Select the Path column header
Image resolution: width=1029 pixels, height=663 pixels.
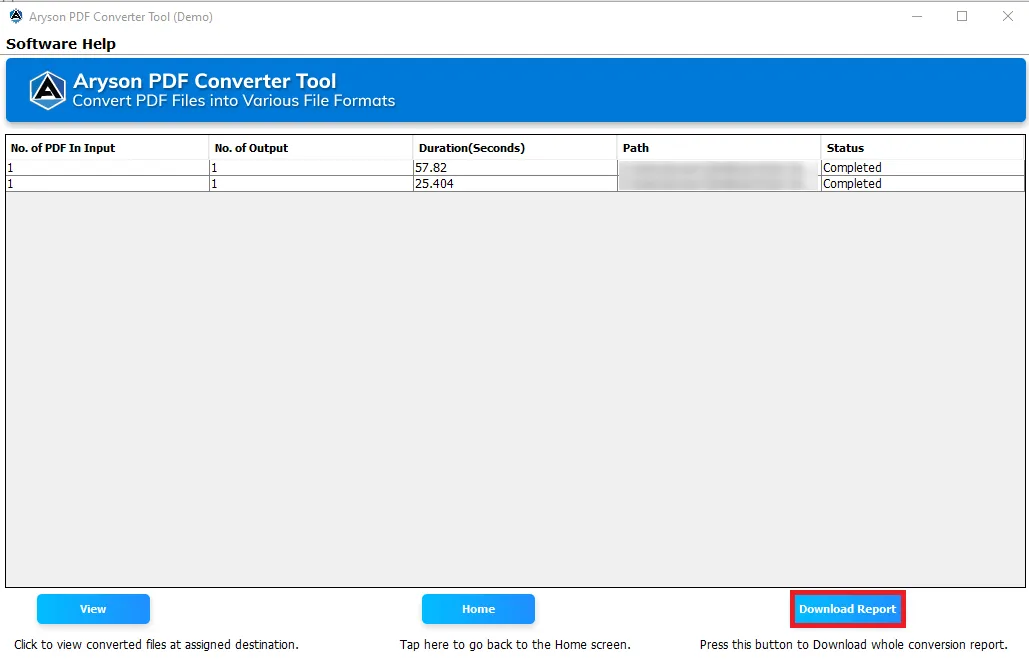(719, 148)
